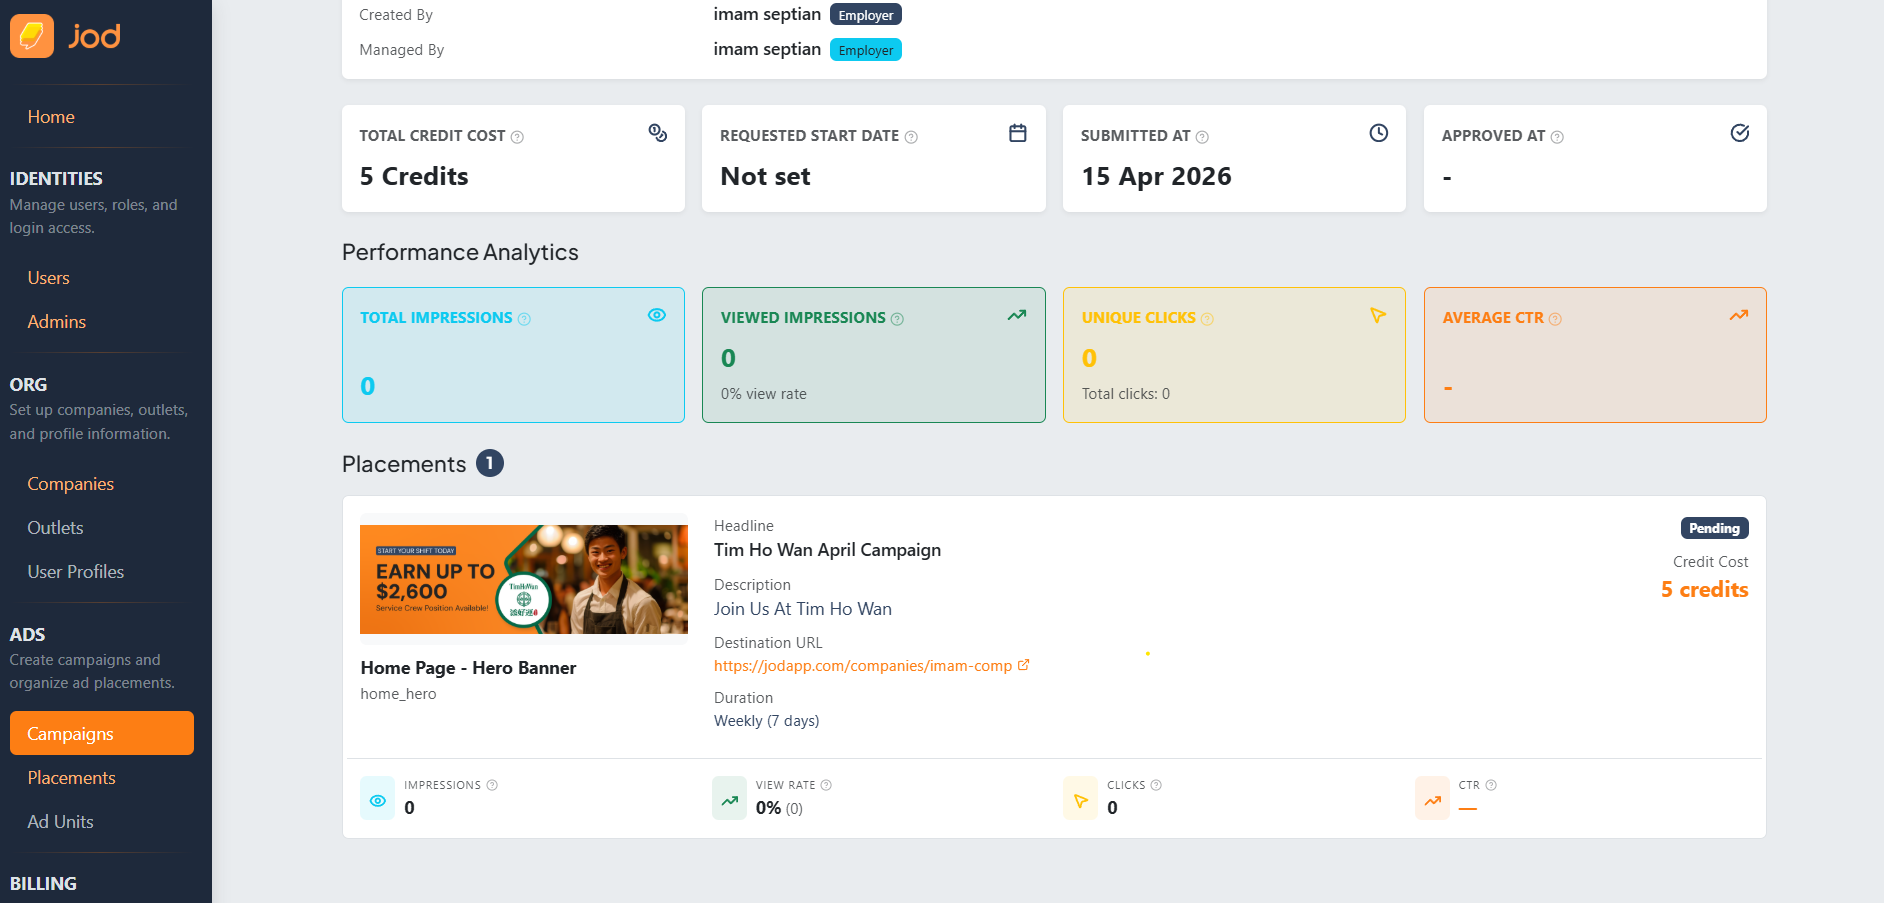Click the 0% view rate text
Viewport: 1884px width, 903px height.
[x=764, y=394]
